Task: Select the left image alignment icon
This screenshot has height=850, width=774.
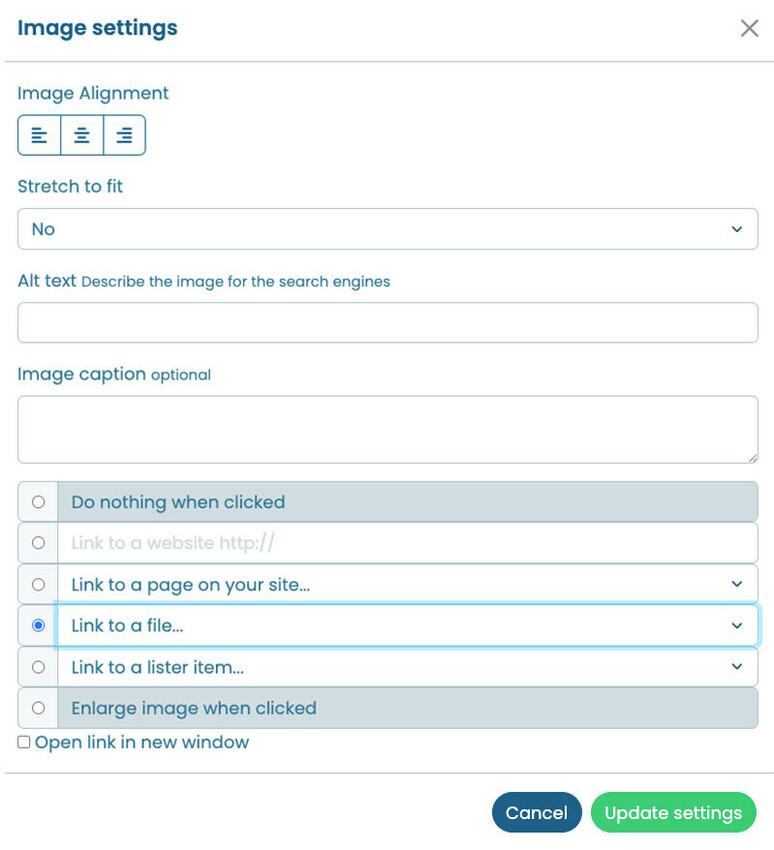Action: pyautogui.click(x=39, y=134)
